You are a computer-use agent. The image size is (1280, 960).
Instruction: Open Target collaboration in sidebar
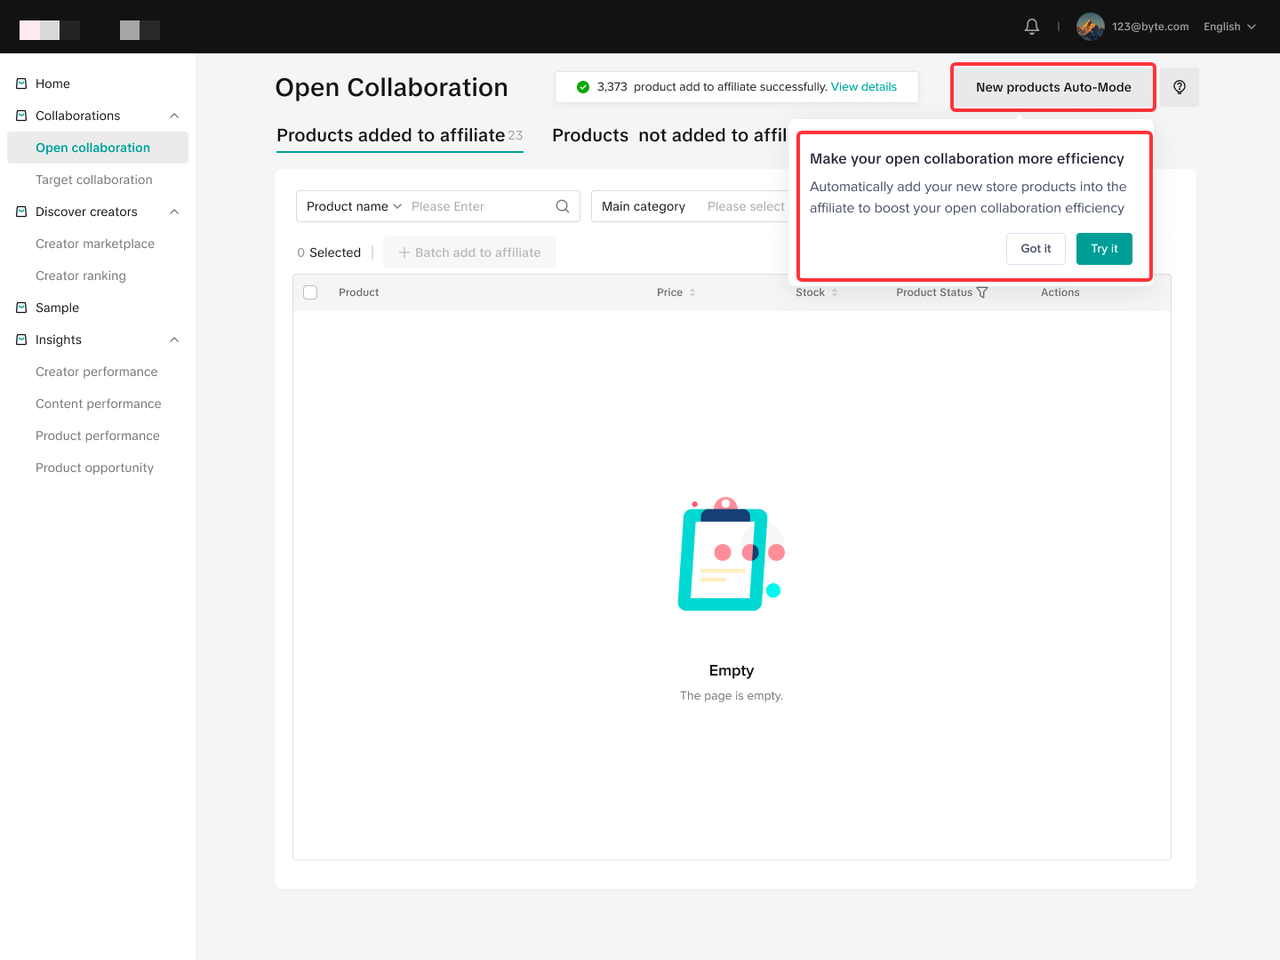pos(94,180)
